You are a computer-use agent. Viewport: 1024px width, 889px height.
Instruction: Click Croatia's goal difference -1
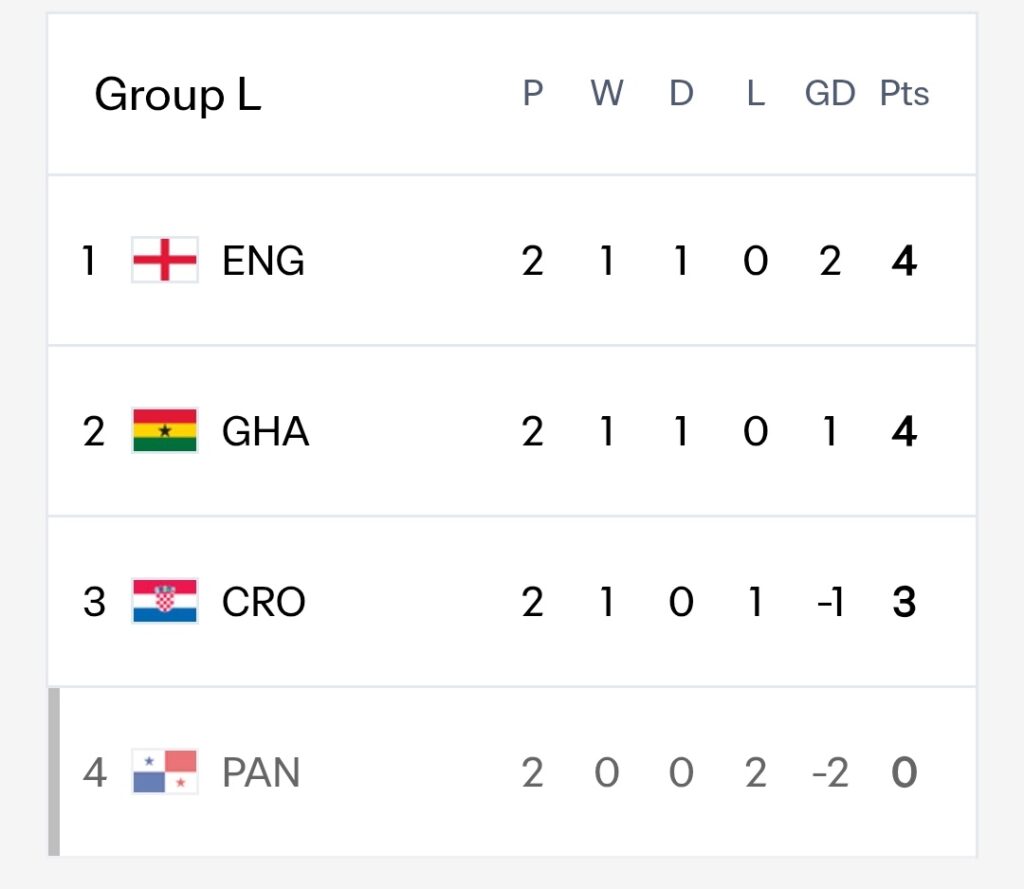830,602
